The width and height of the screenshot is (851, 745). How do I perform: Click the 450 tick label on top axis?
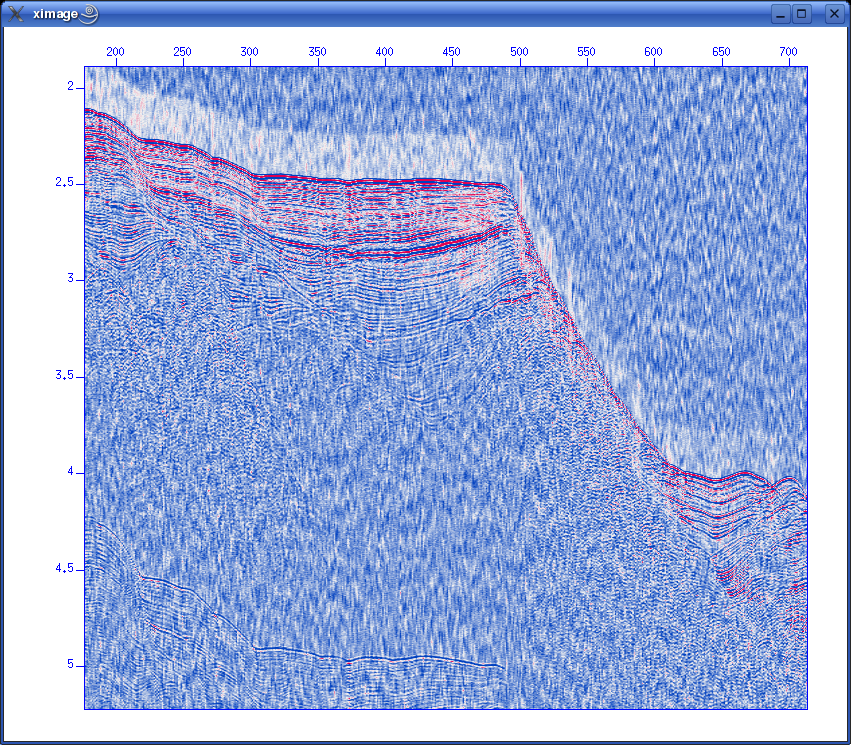pyautogui.click(x=452, y=52)
